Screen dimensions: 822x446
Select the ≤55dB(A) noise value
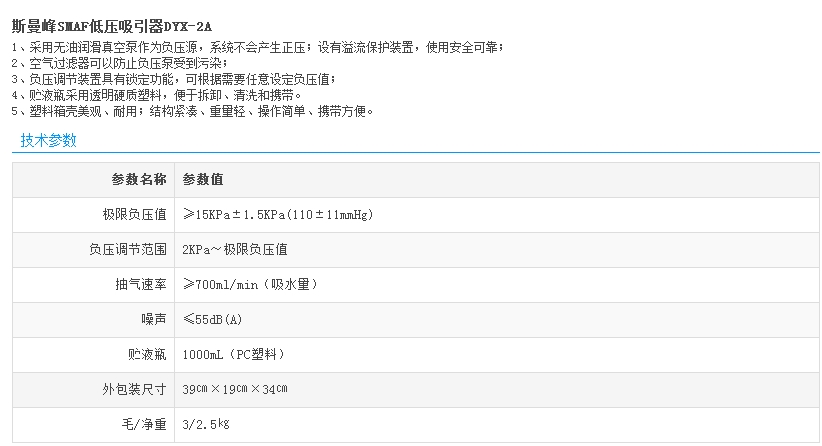pos(213,319)
